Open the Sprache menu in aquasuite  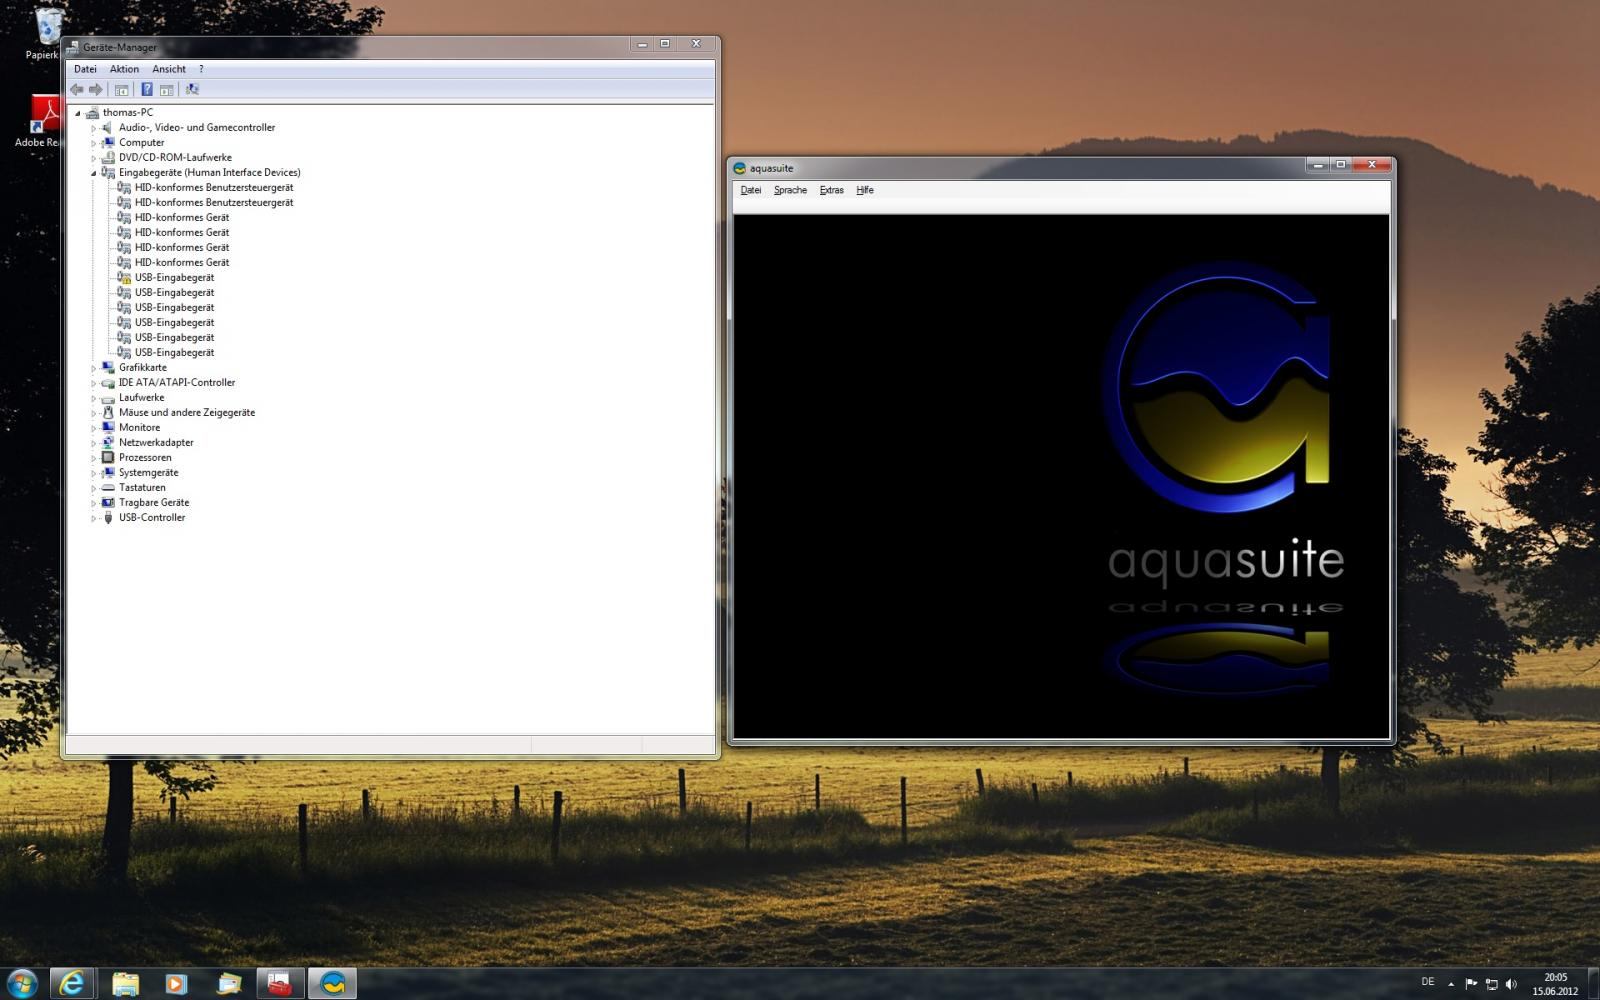coord(790,190)
